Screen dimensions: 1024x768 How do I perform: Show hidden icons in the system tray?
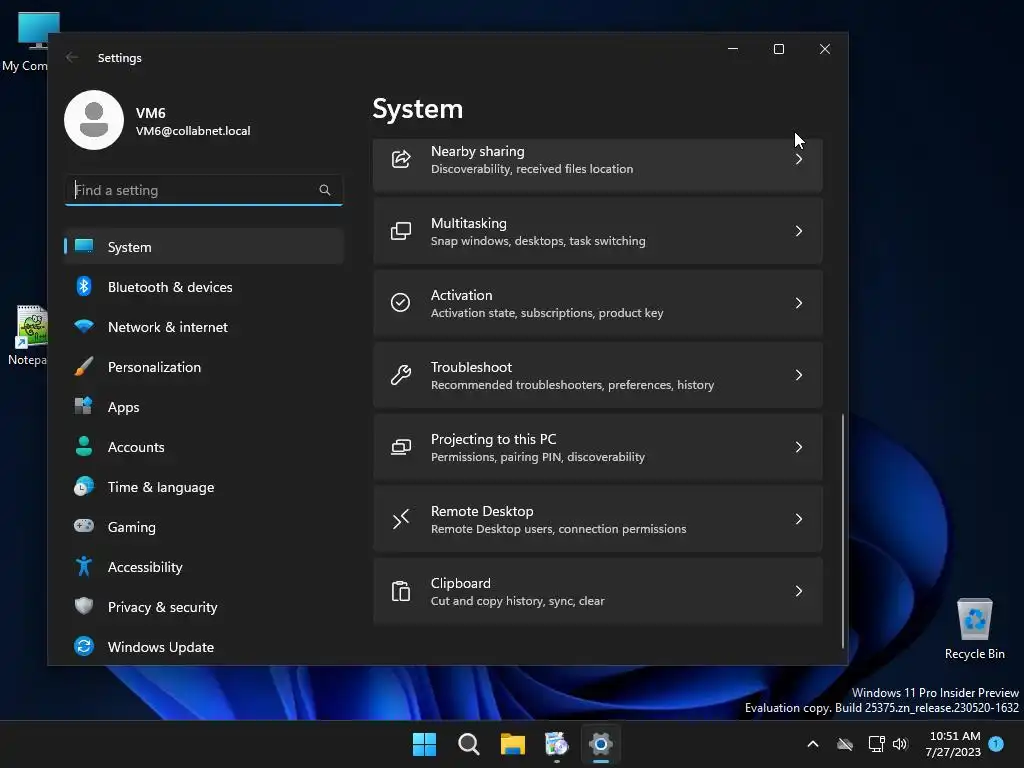coord(813,744)
